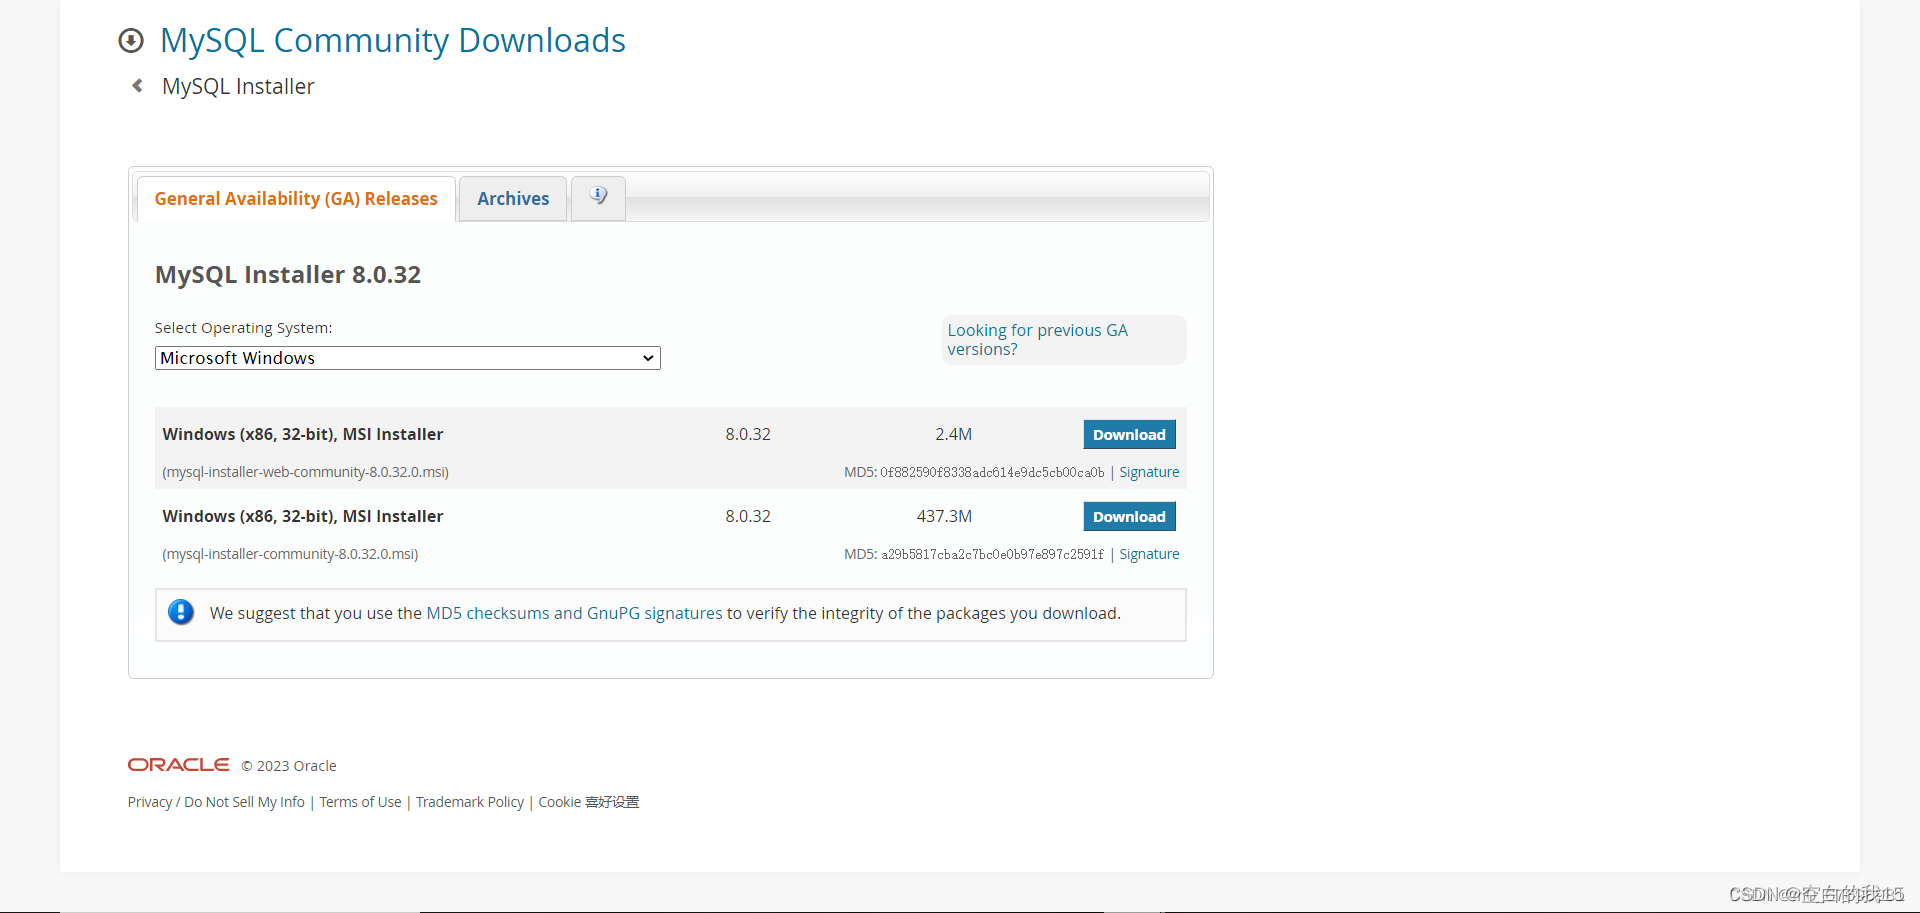Switch to General Availability (GA) Releases tab
Viewport: 1920px width, 913px height.
(296, 199)
